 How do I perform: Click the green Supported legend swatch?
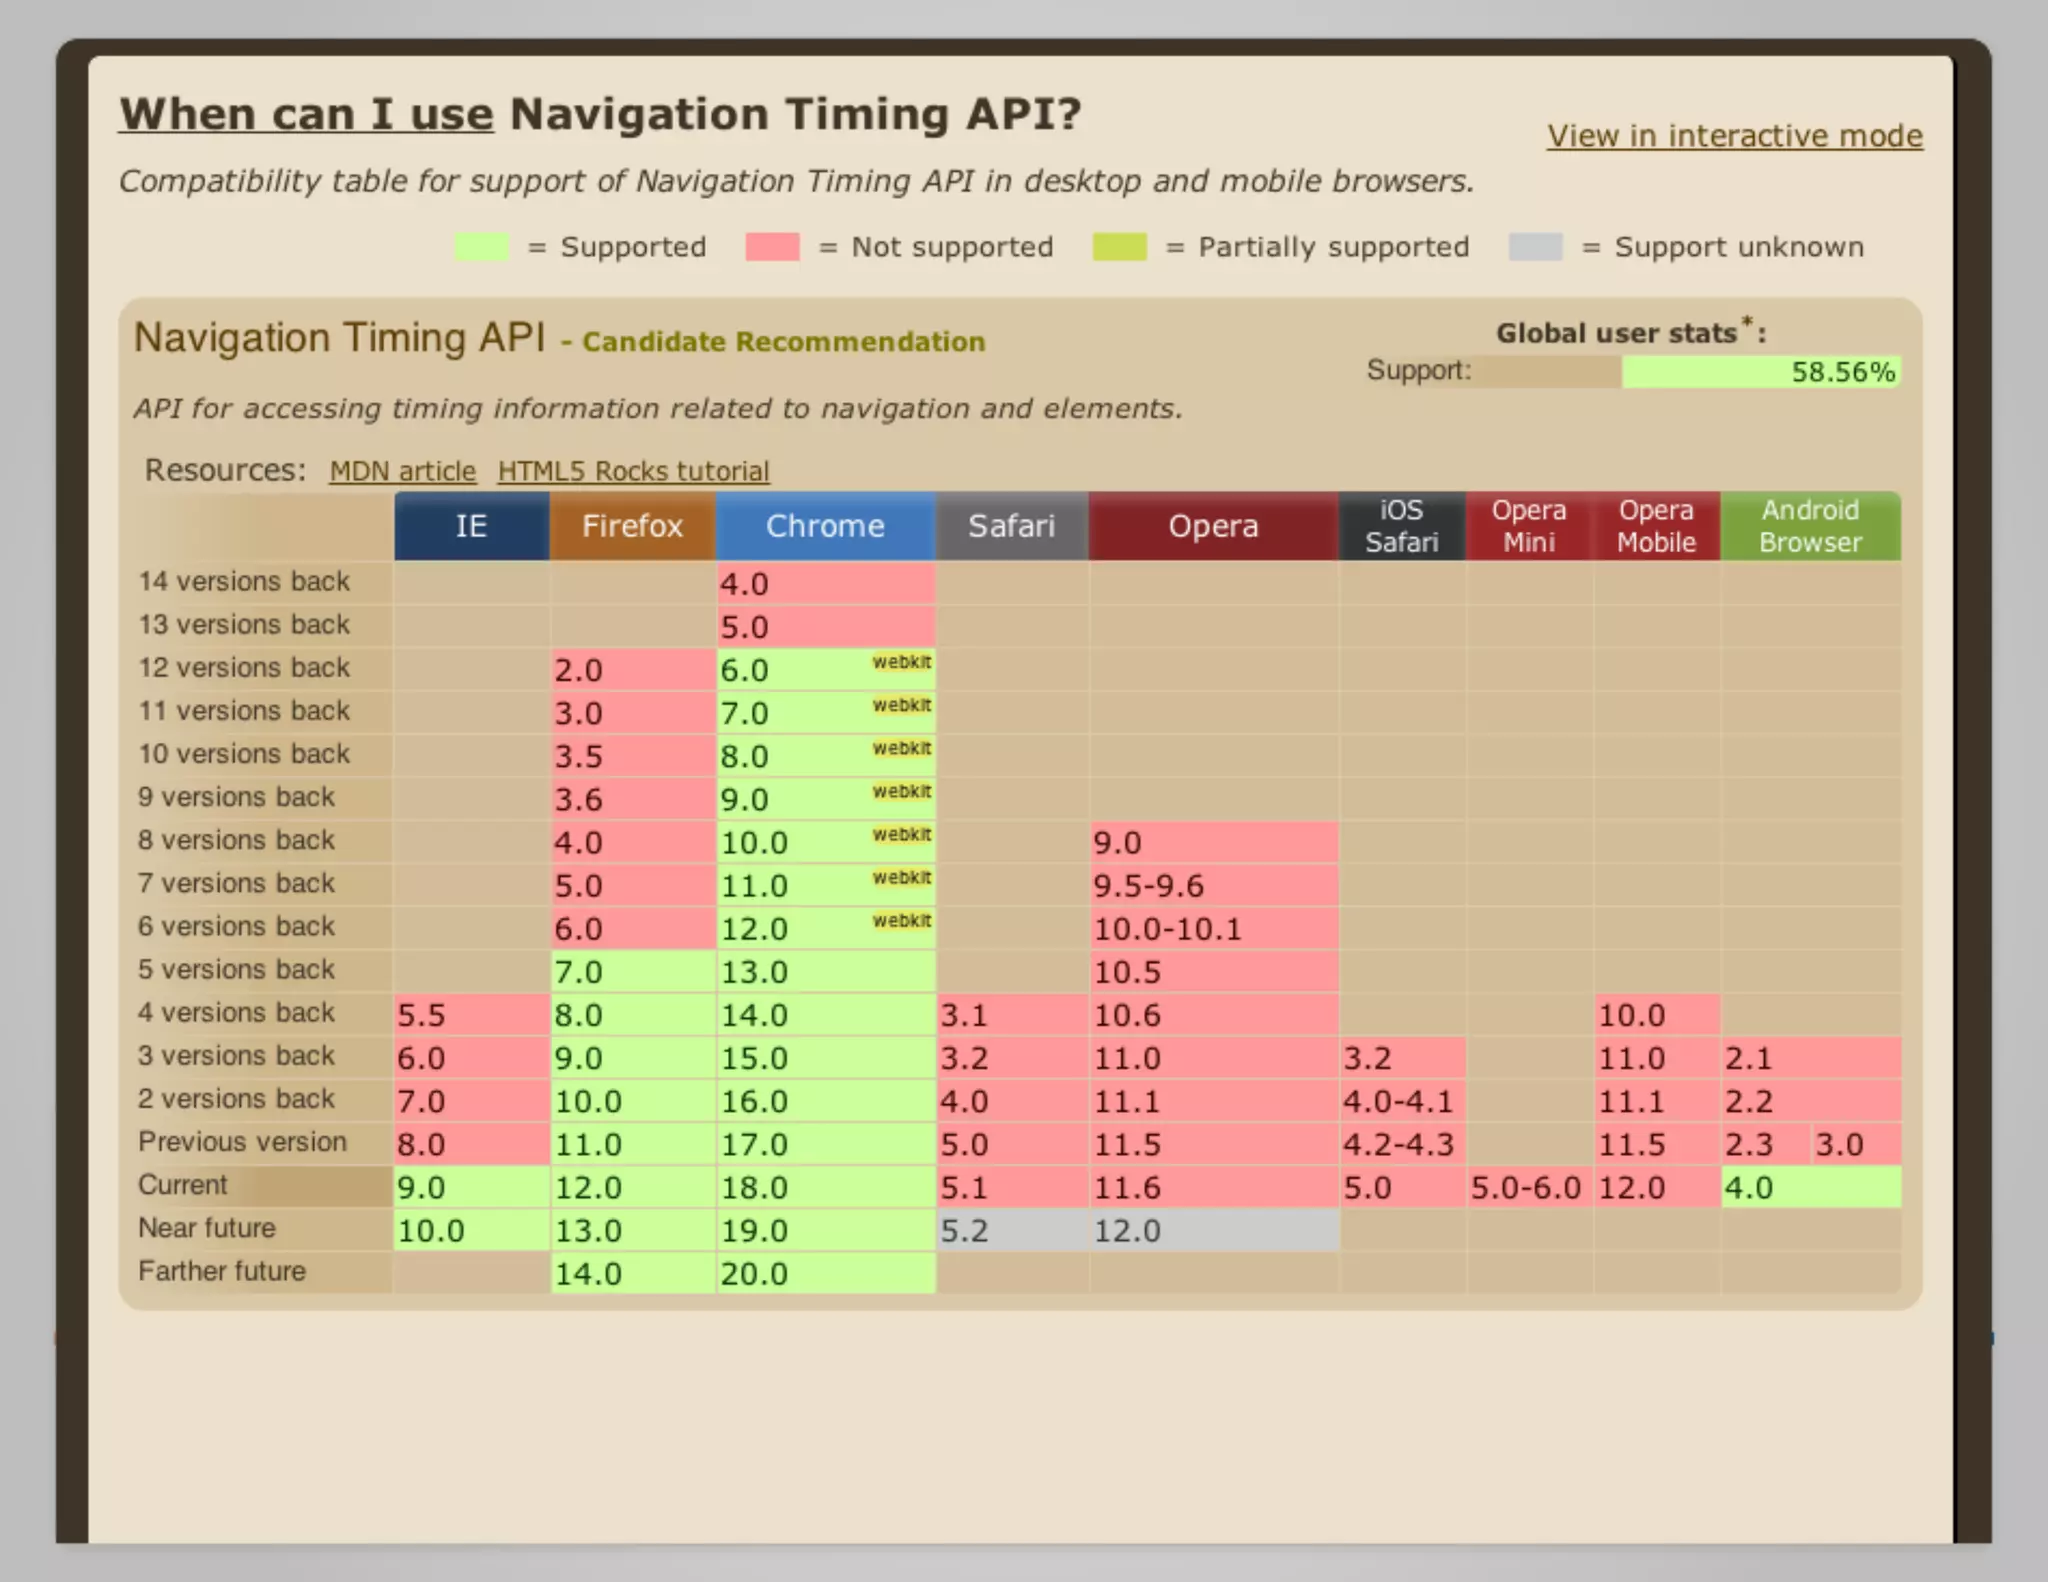tap(481, 247)
